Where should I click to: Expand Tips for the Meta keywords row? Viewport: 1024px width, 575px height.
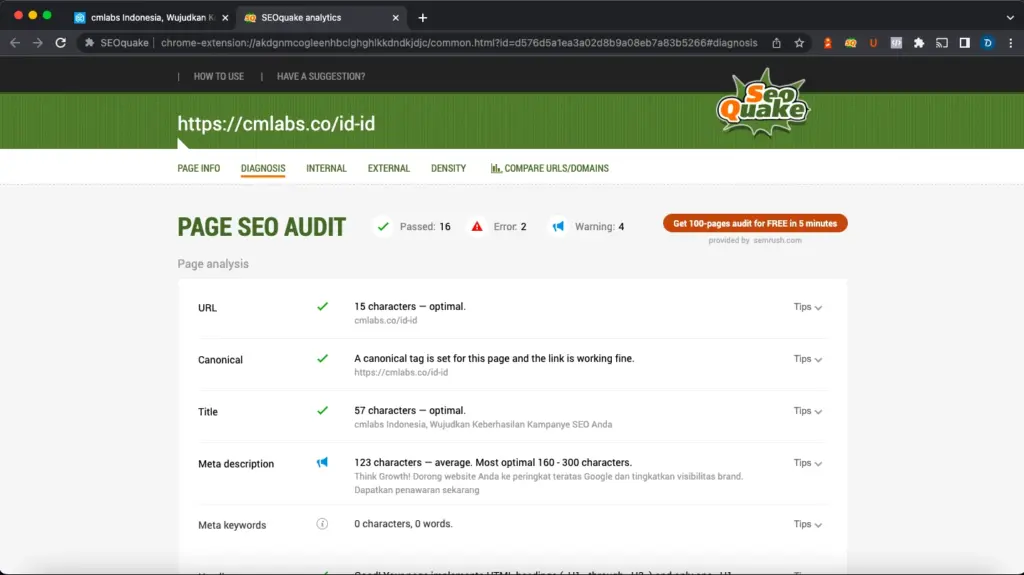pos(808,524)
